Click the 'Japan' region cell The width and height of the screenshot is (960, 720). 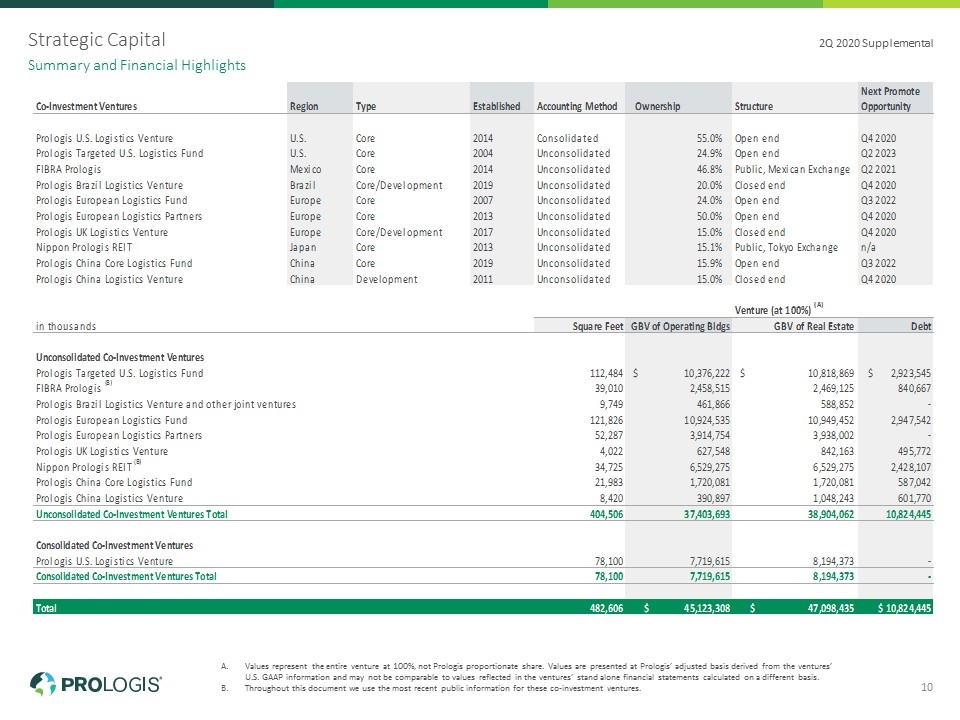(x=303, y=247)
